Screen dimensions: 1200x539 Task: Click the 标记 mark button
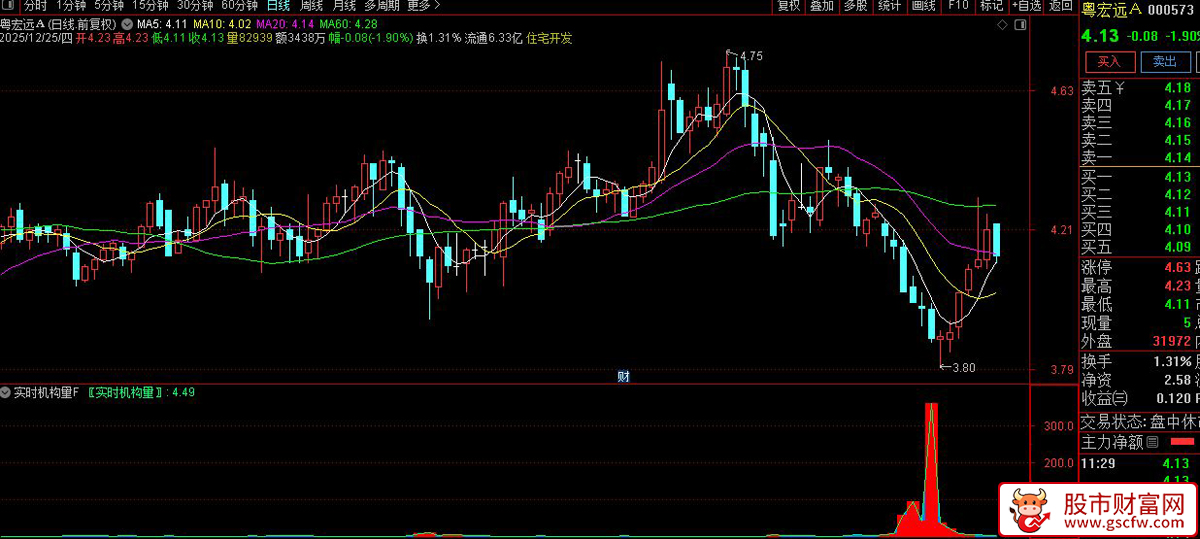[x=991, y=6]
